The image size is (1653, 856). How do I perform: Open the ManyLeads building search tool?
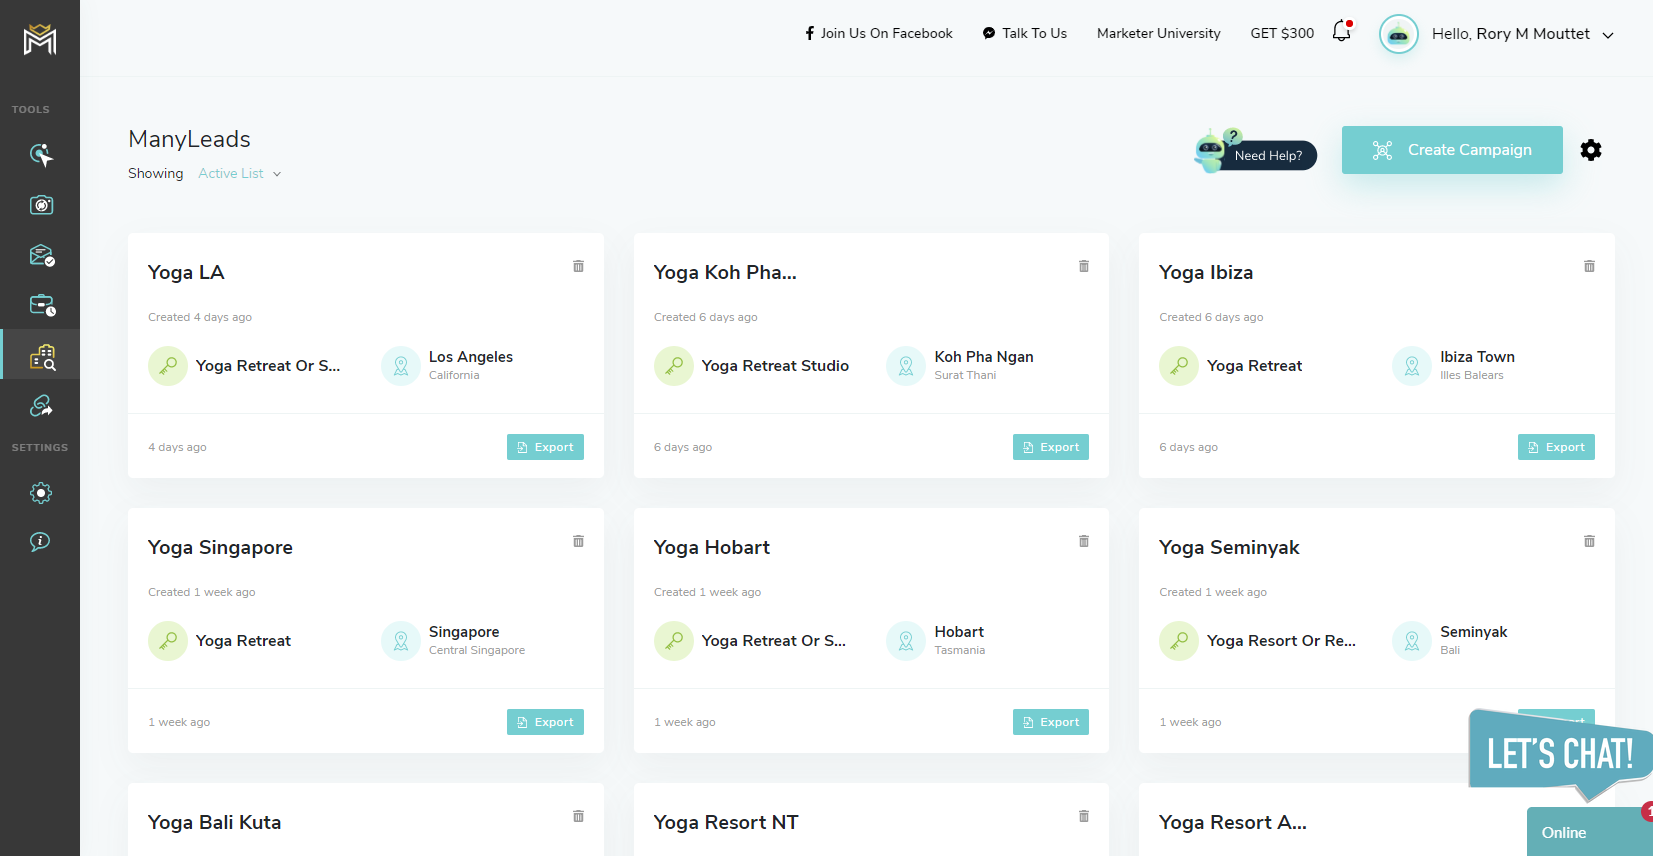[x=41, y=356]
